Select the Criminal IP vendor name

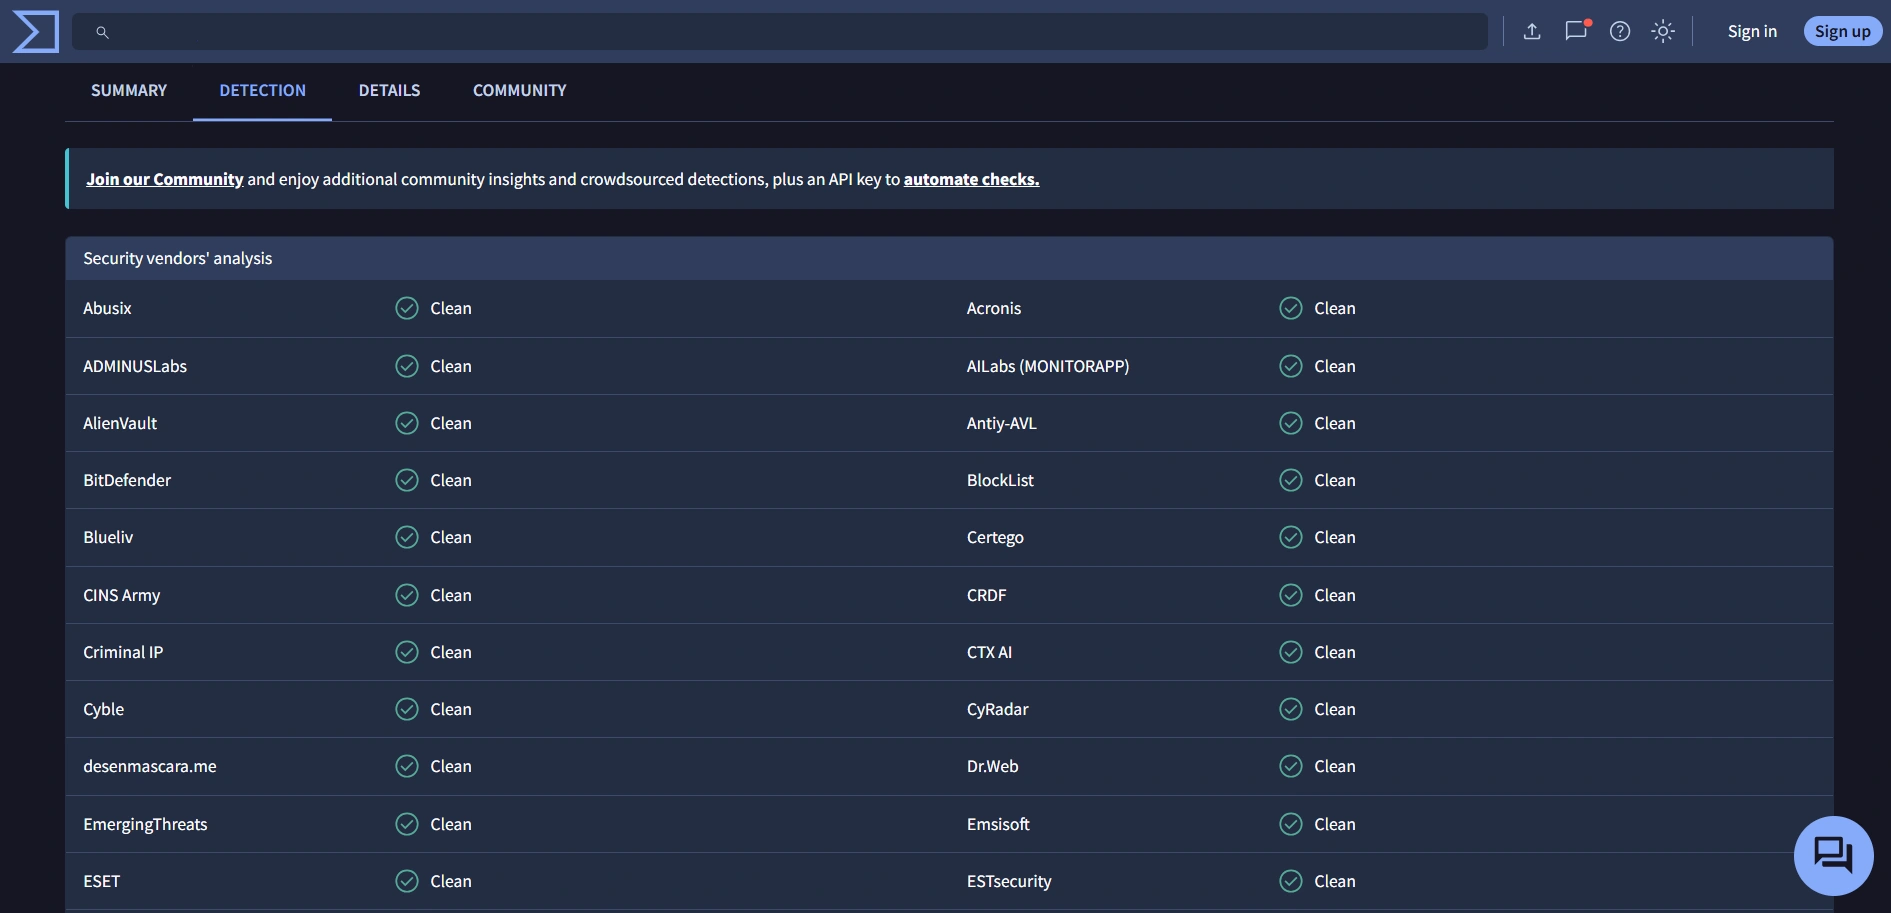click(x=123, y=652)
